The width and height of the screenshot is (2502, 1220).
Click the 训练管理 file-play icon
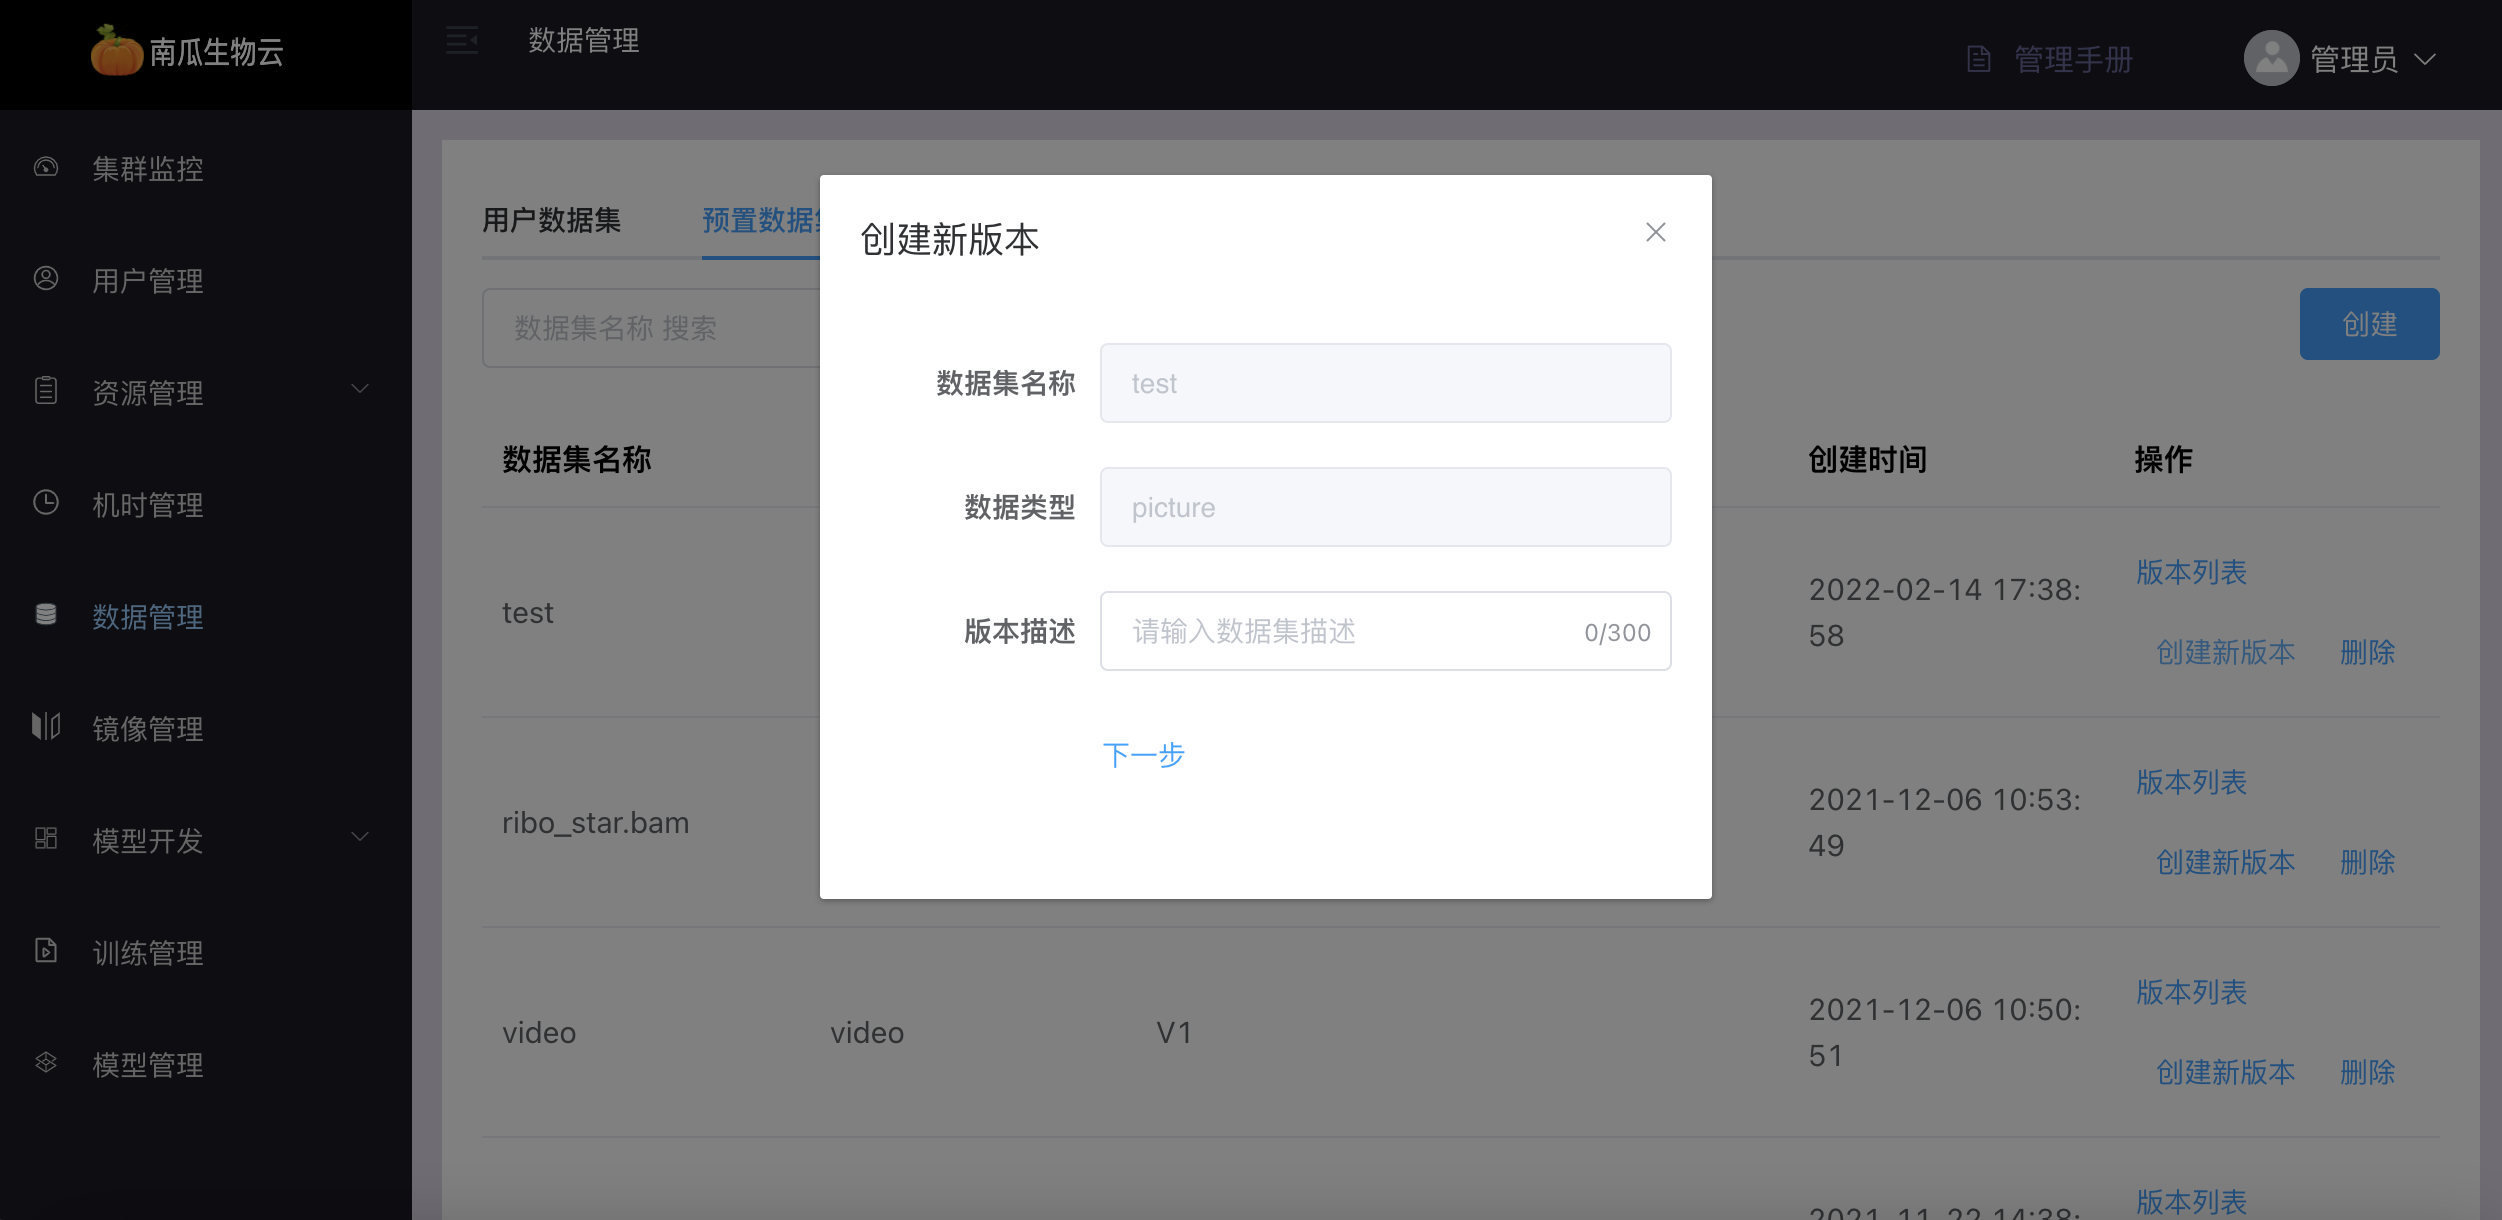click(x=46, y=950)
